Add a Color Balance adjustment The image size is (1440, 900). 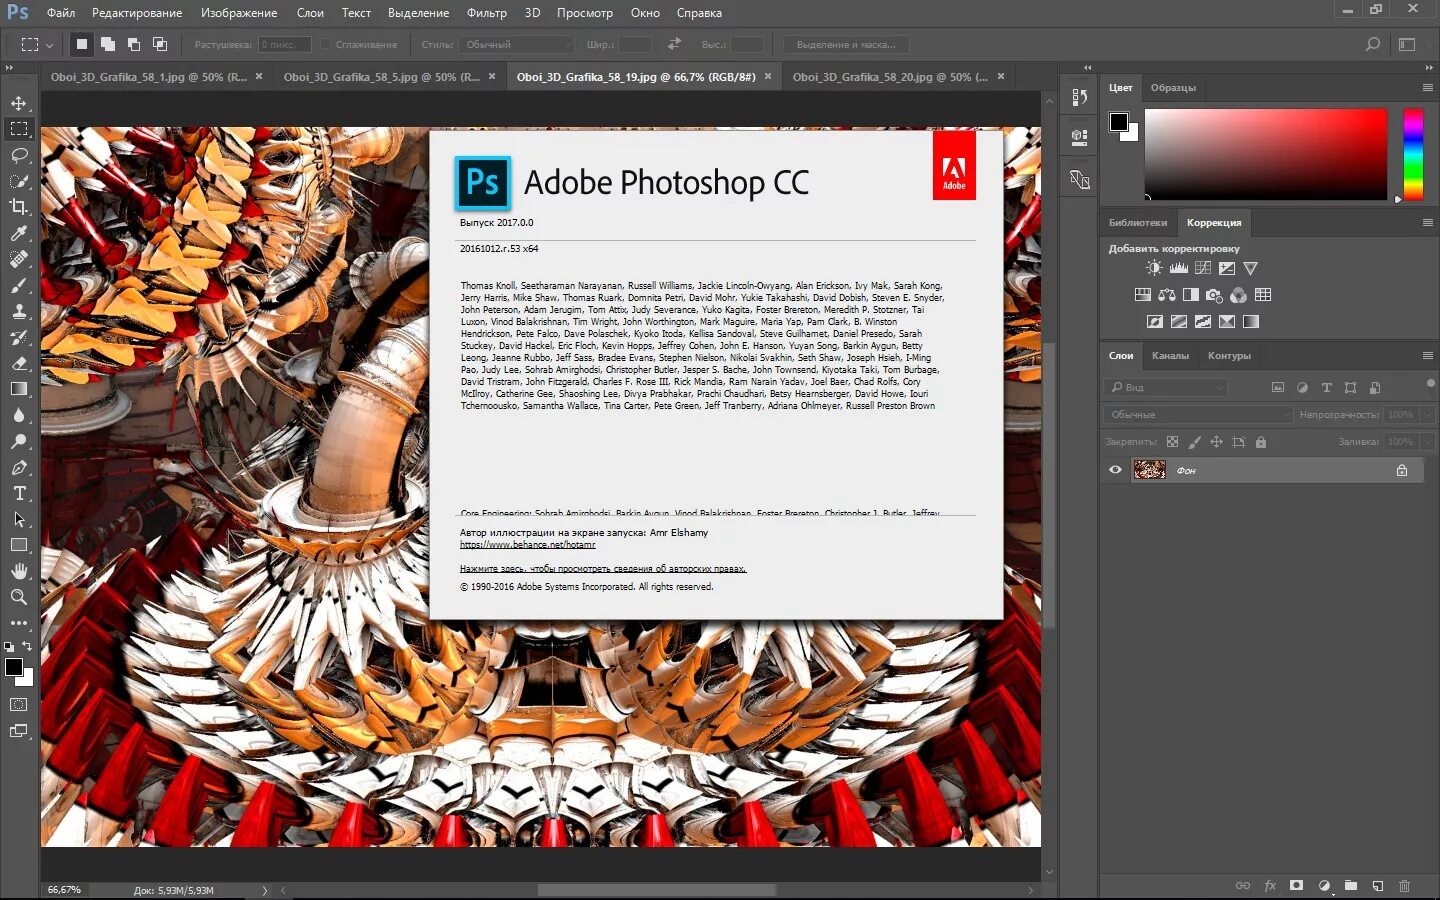[1166, 295]
